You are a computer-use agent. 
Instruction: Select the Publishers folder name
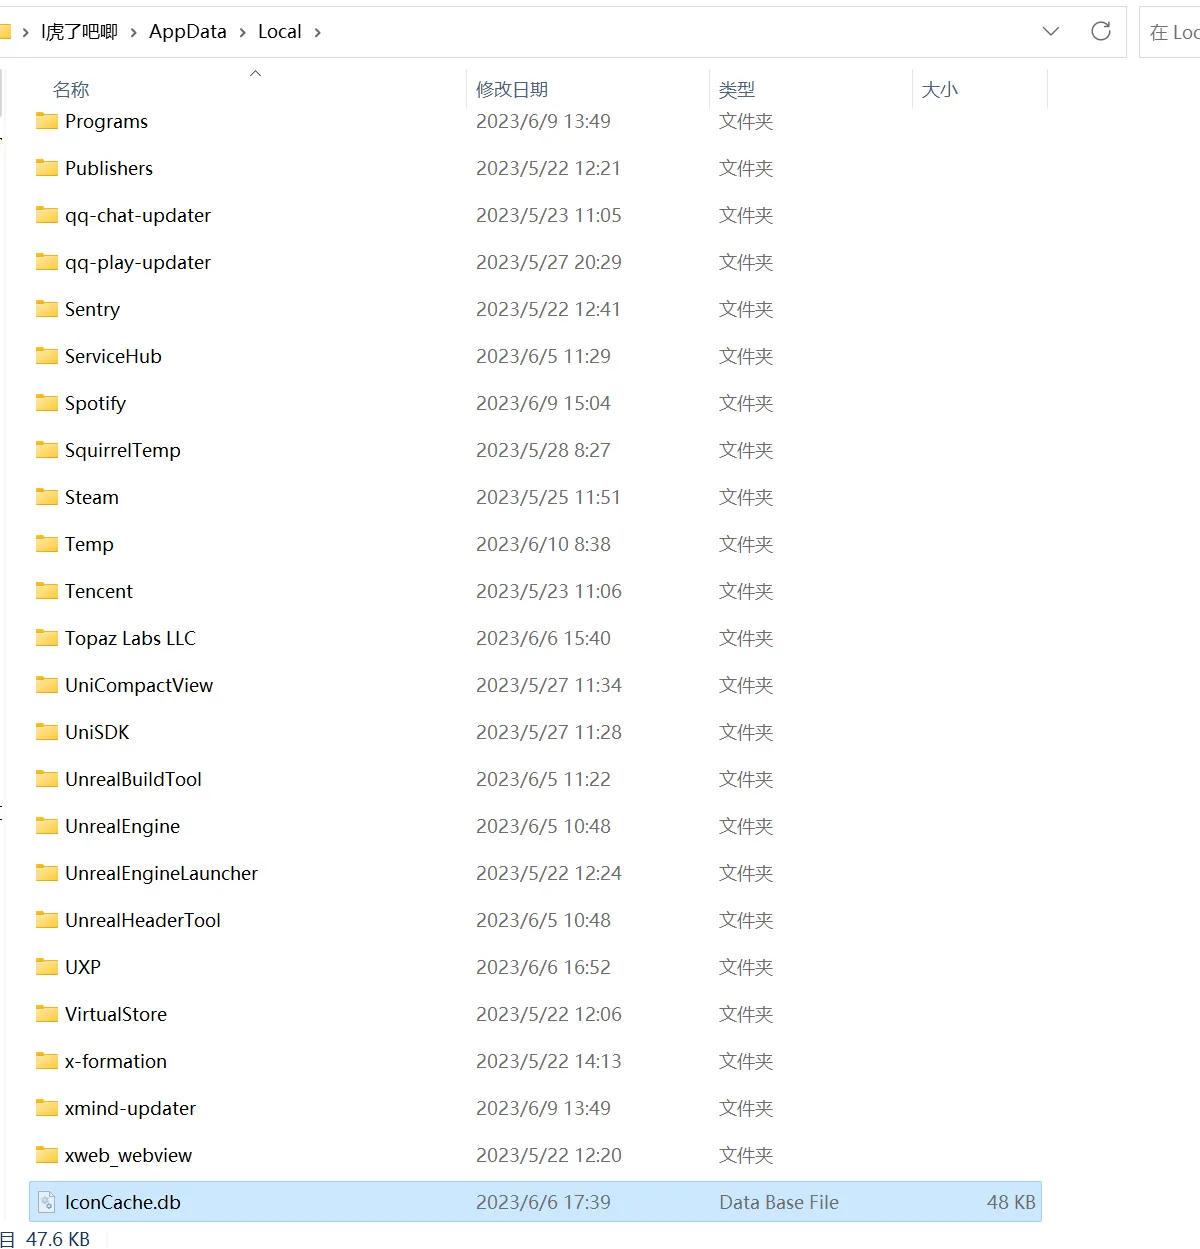[109, 168]
